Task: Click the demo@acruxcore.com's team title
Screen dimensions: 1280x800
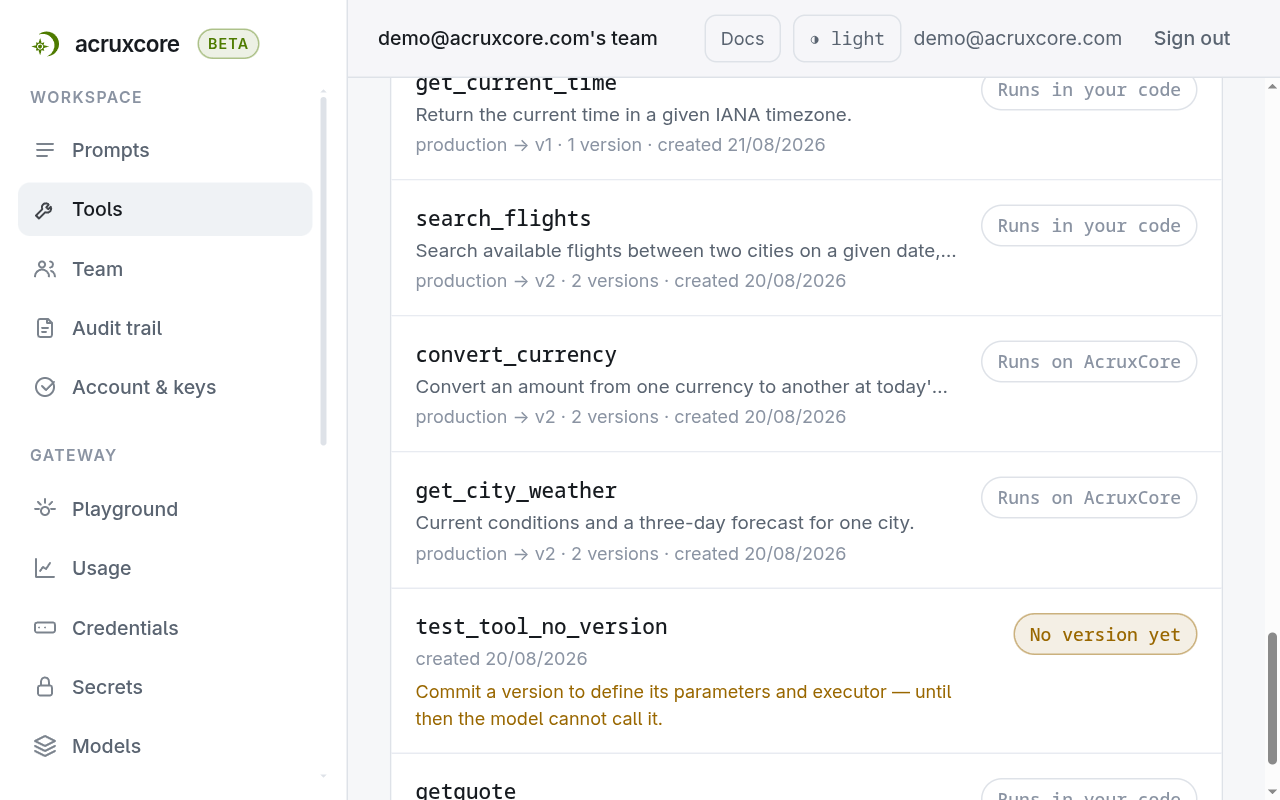Action: (518, 39)
